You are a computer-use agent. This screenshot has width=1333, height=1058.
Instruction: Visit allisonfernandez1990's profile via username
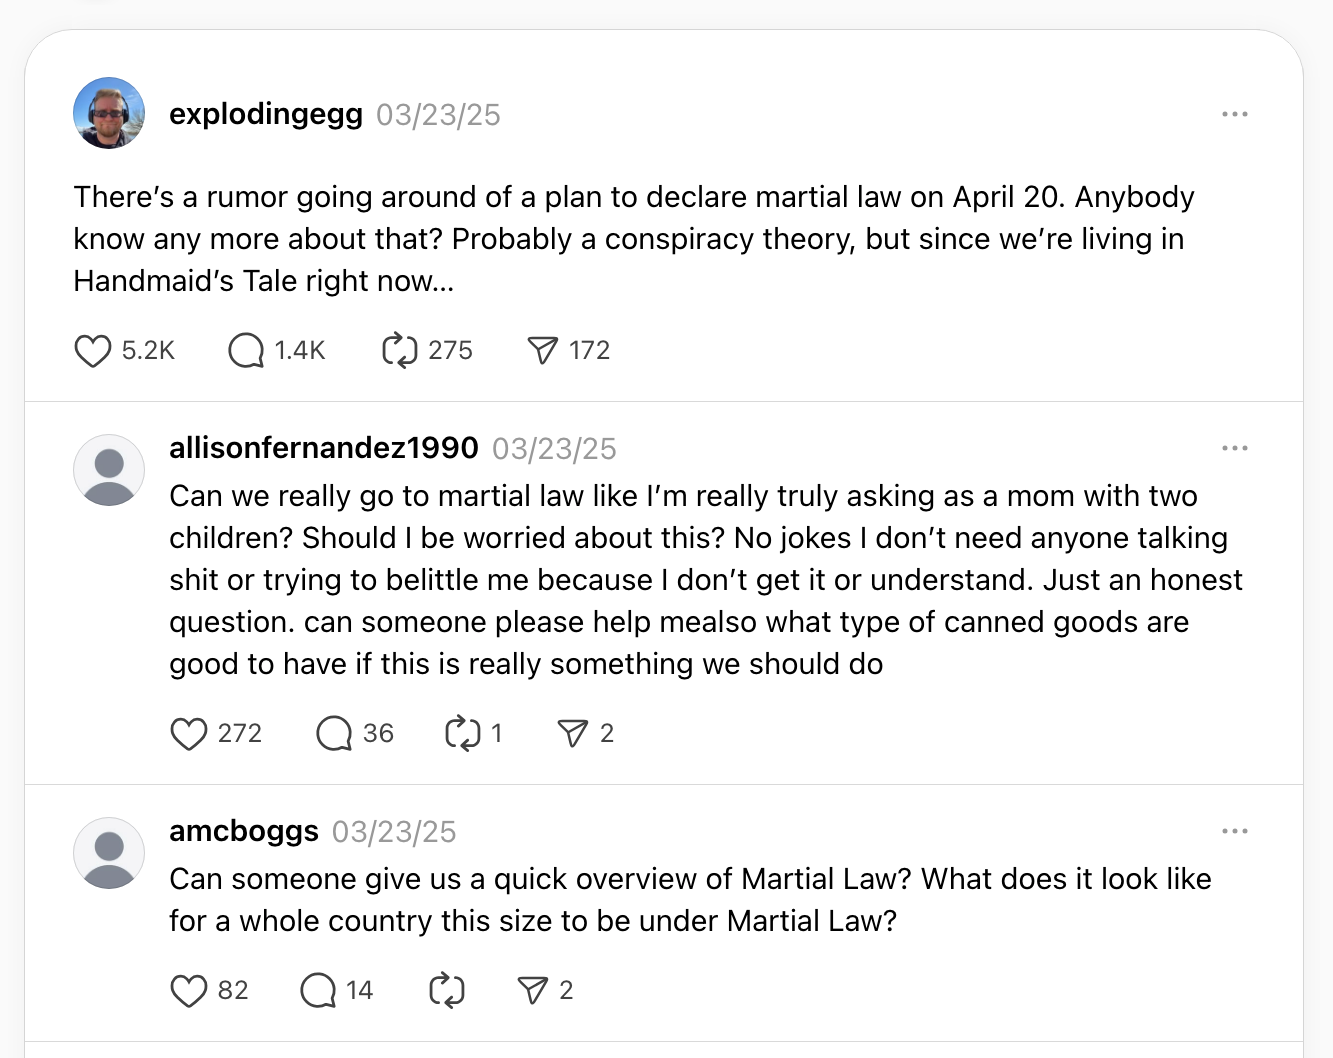(324, 448)
